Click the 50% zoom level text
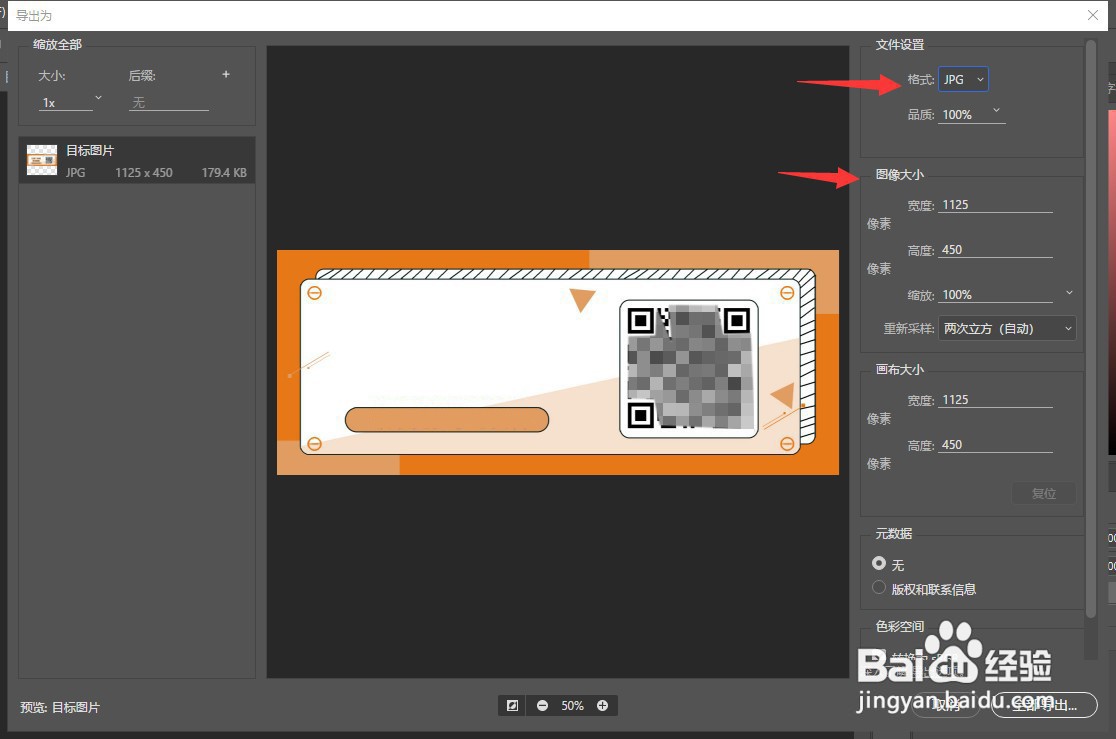Viewport: 1116px width, 739px height. (x=572, y=706)
